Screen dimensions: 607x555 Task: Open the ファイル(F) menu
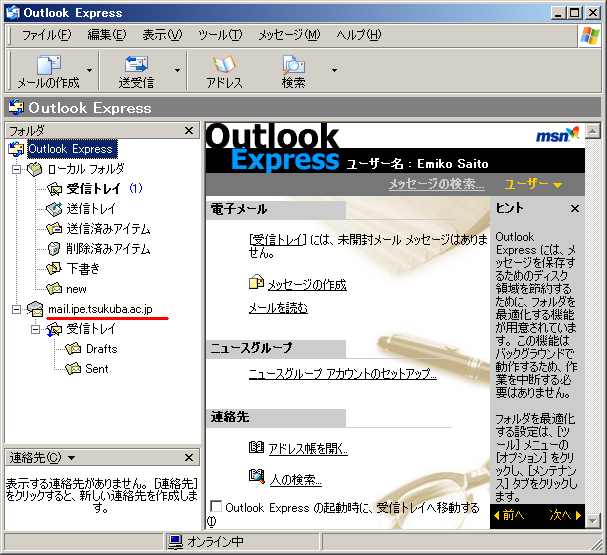point(46,35)
